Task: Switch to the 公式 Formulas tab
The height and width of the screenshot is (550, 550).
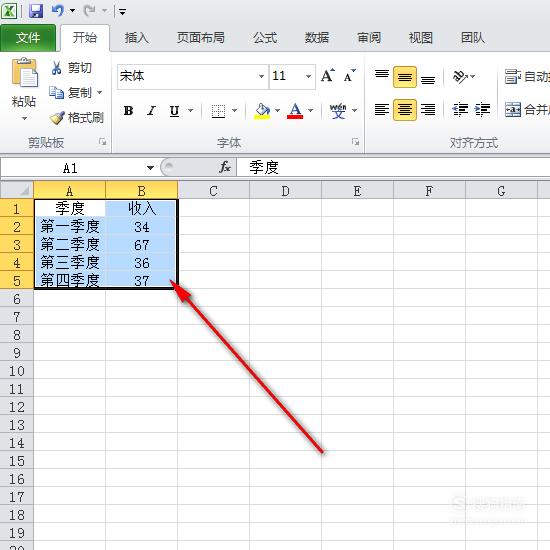Action: (265, 38)
